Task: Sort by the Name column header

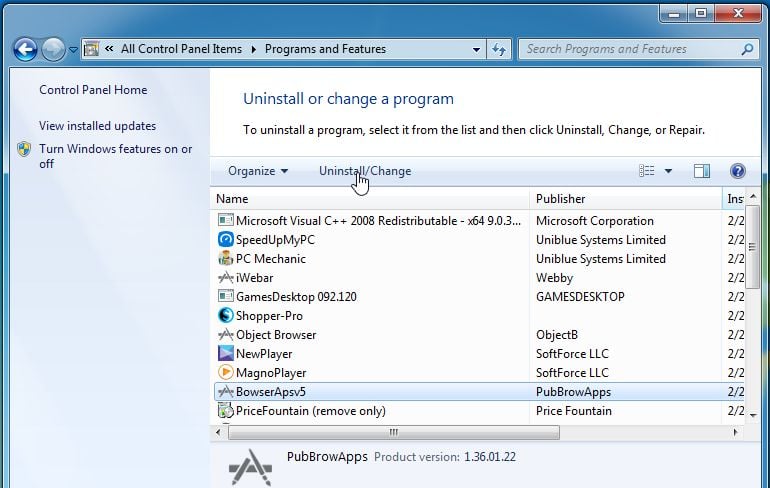Action: pyautogui.click(x=371, y=199)
